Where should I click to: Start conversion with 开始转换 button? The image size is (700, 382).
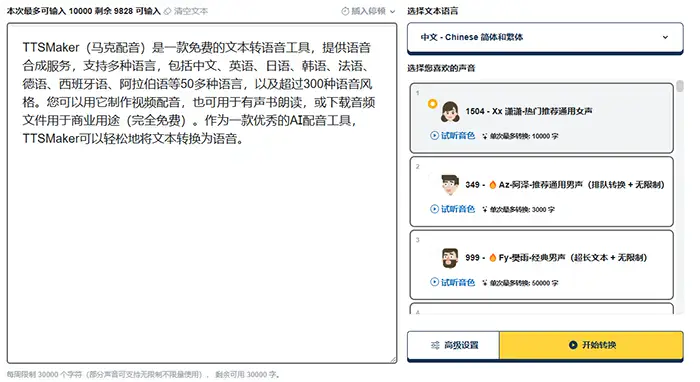tap(592, 345)
